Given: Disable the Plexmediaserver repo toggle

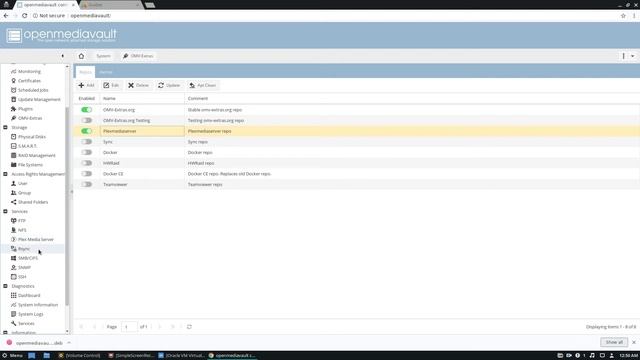Looking at the screenshot, I should coord(86,131).
